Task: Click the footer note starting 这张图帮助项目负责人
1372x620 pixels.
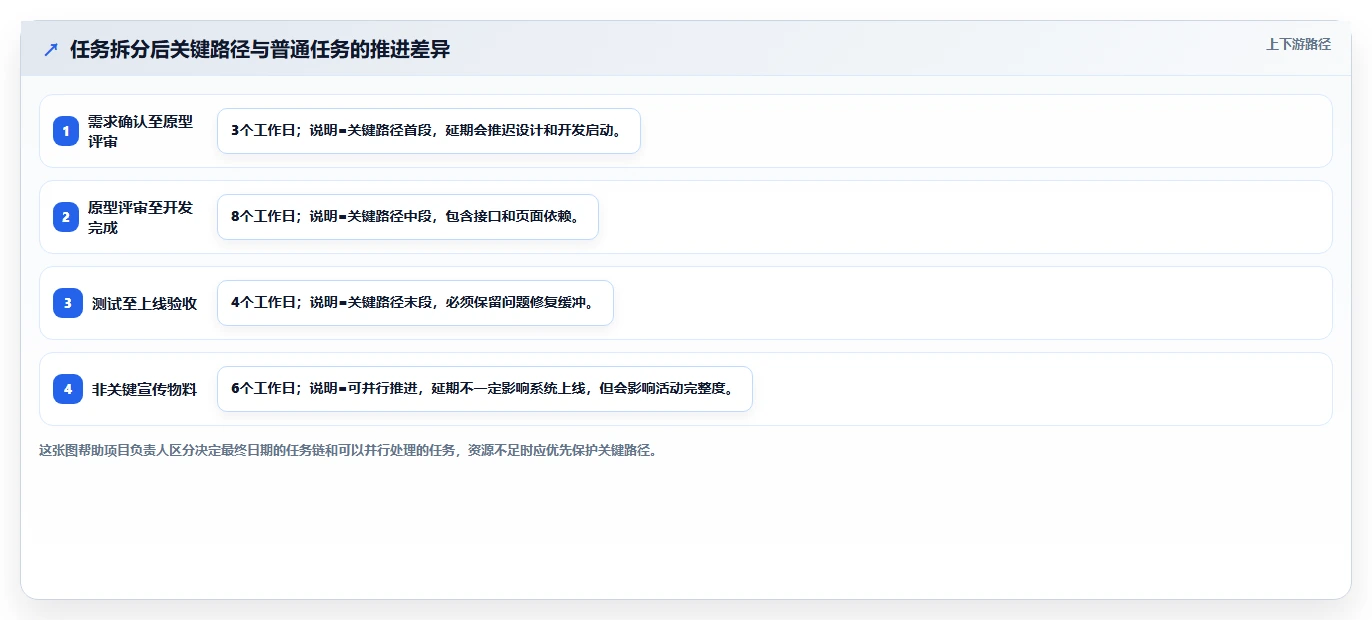Action: pos(348,450)
